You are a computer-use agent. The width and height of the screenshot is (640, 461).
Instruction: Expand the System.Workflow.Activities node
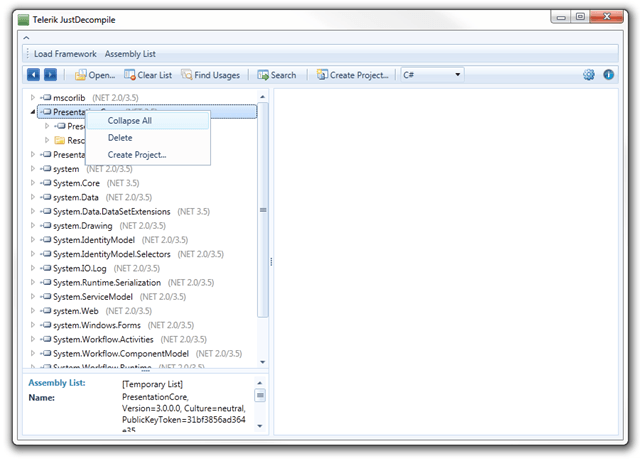coord(33,339)
